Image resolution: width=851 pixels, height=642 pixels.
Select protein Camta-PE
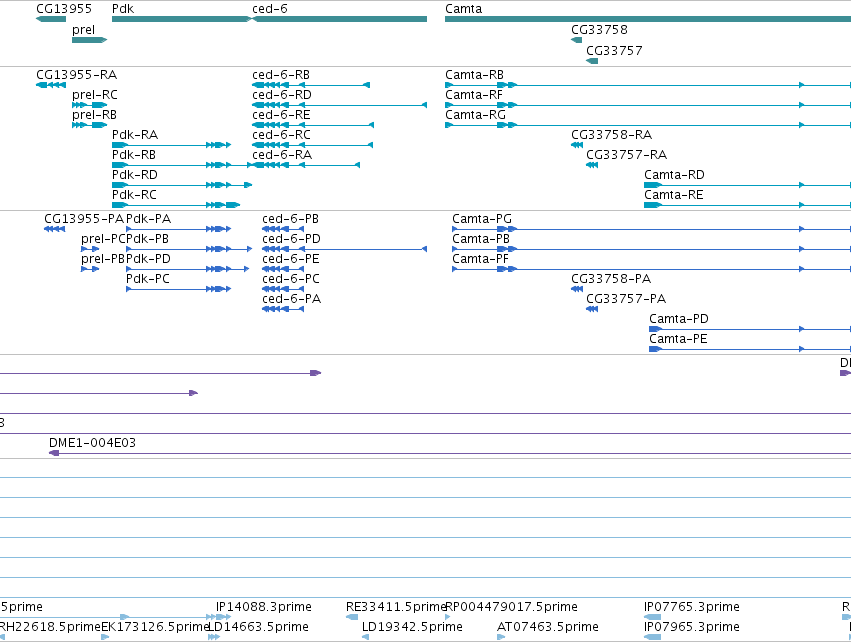(x=678, y=340)
